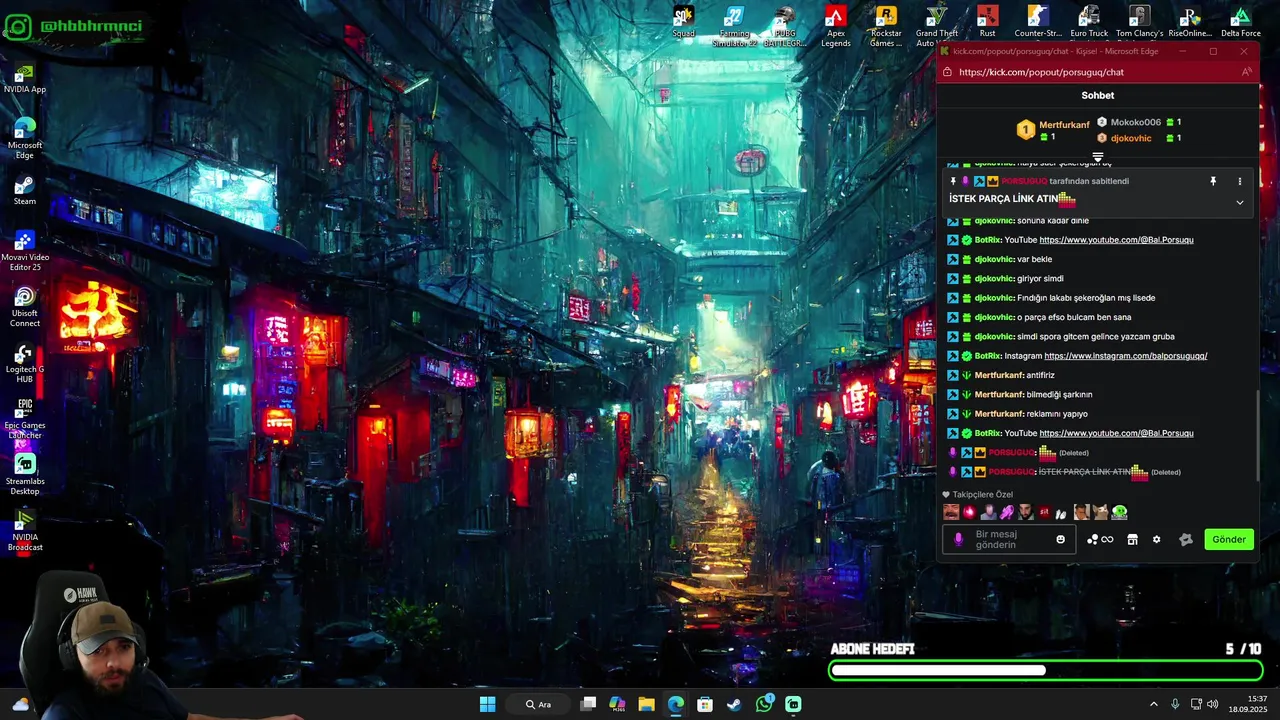The width and height of the screenshot is (1280, 720).
Task: Open WhatsApp from the taskbar
Action: coord(764,704)
